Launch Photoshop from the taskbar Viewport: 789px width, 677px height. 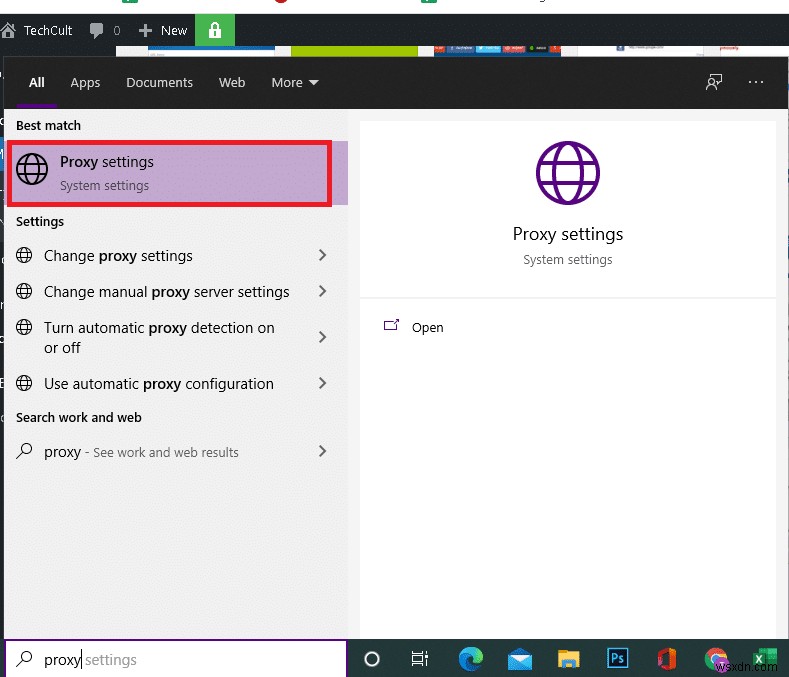617,659
